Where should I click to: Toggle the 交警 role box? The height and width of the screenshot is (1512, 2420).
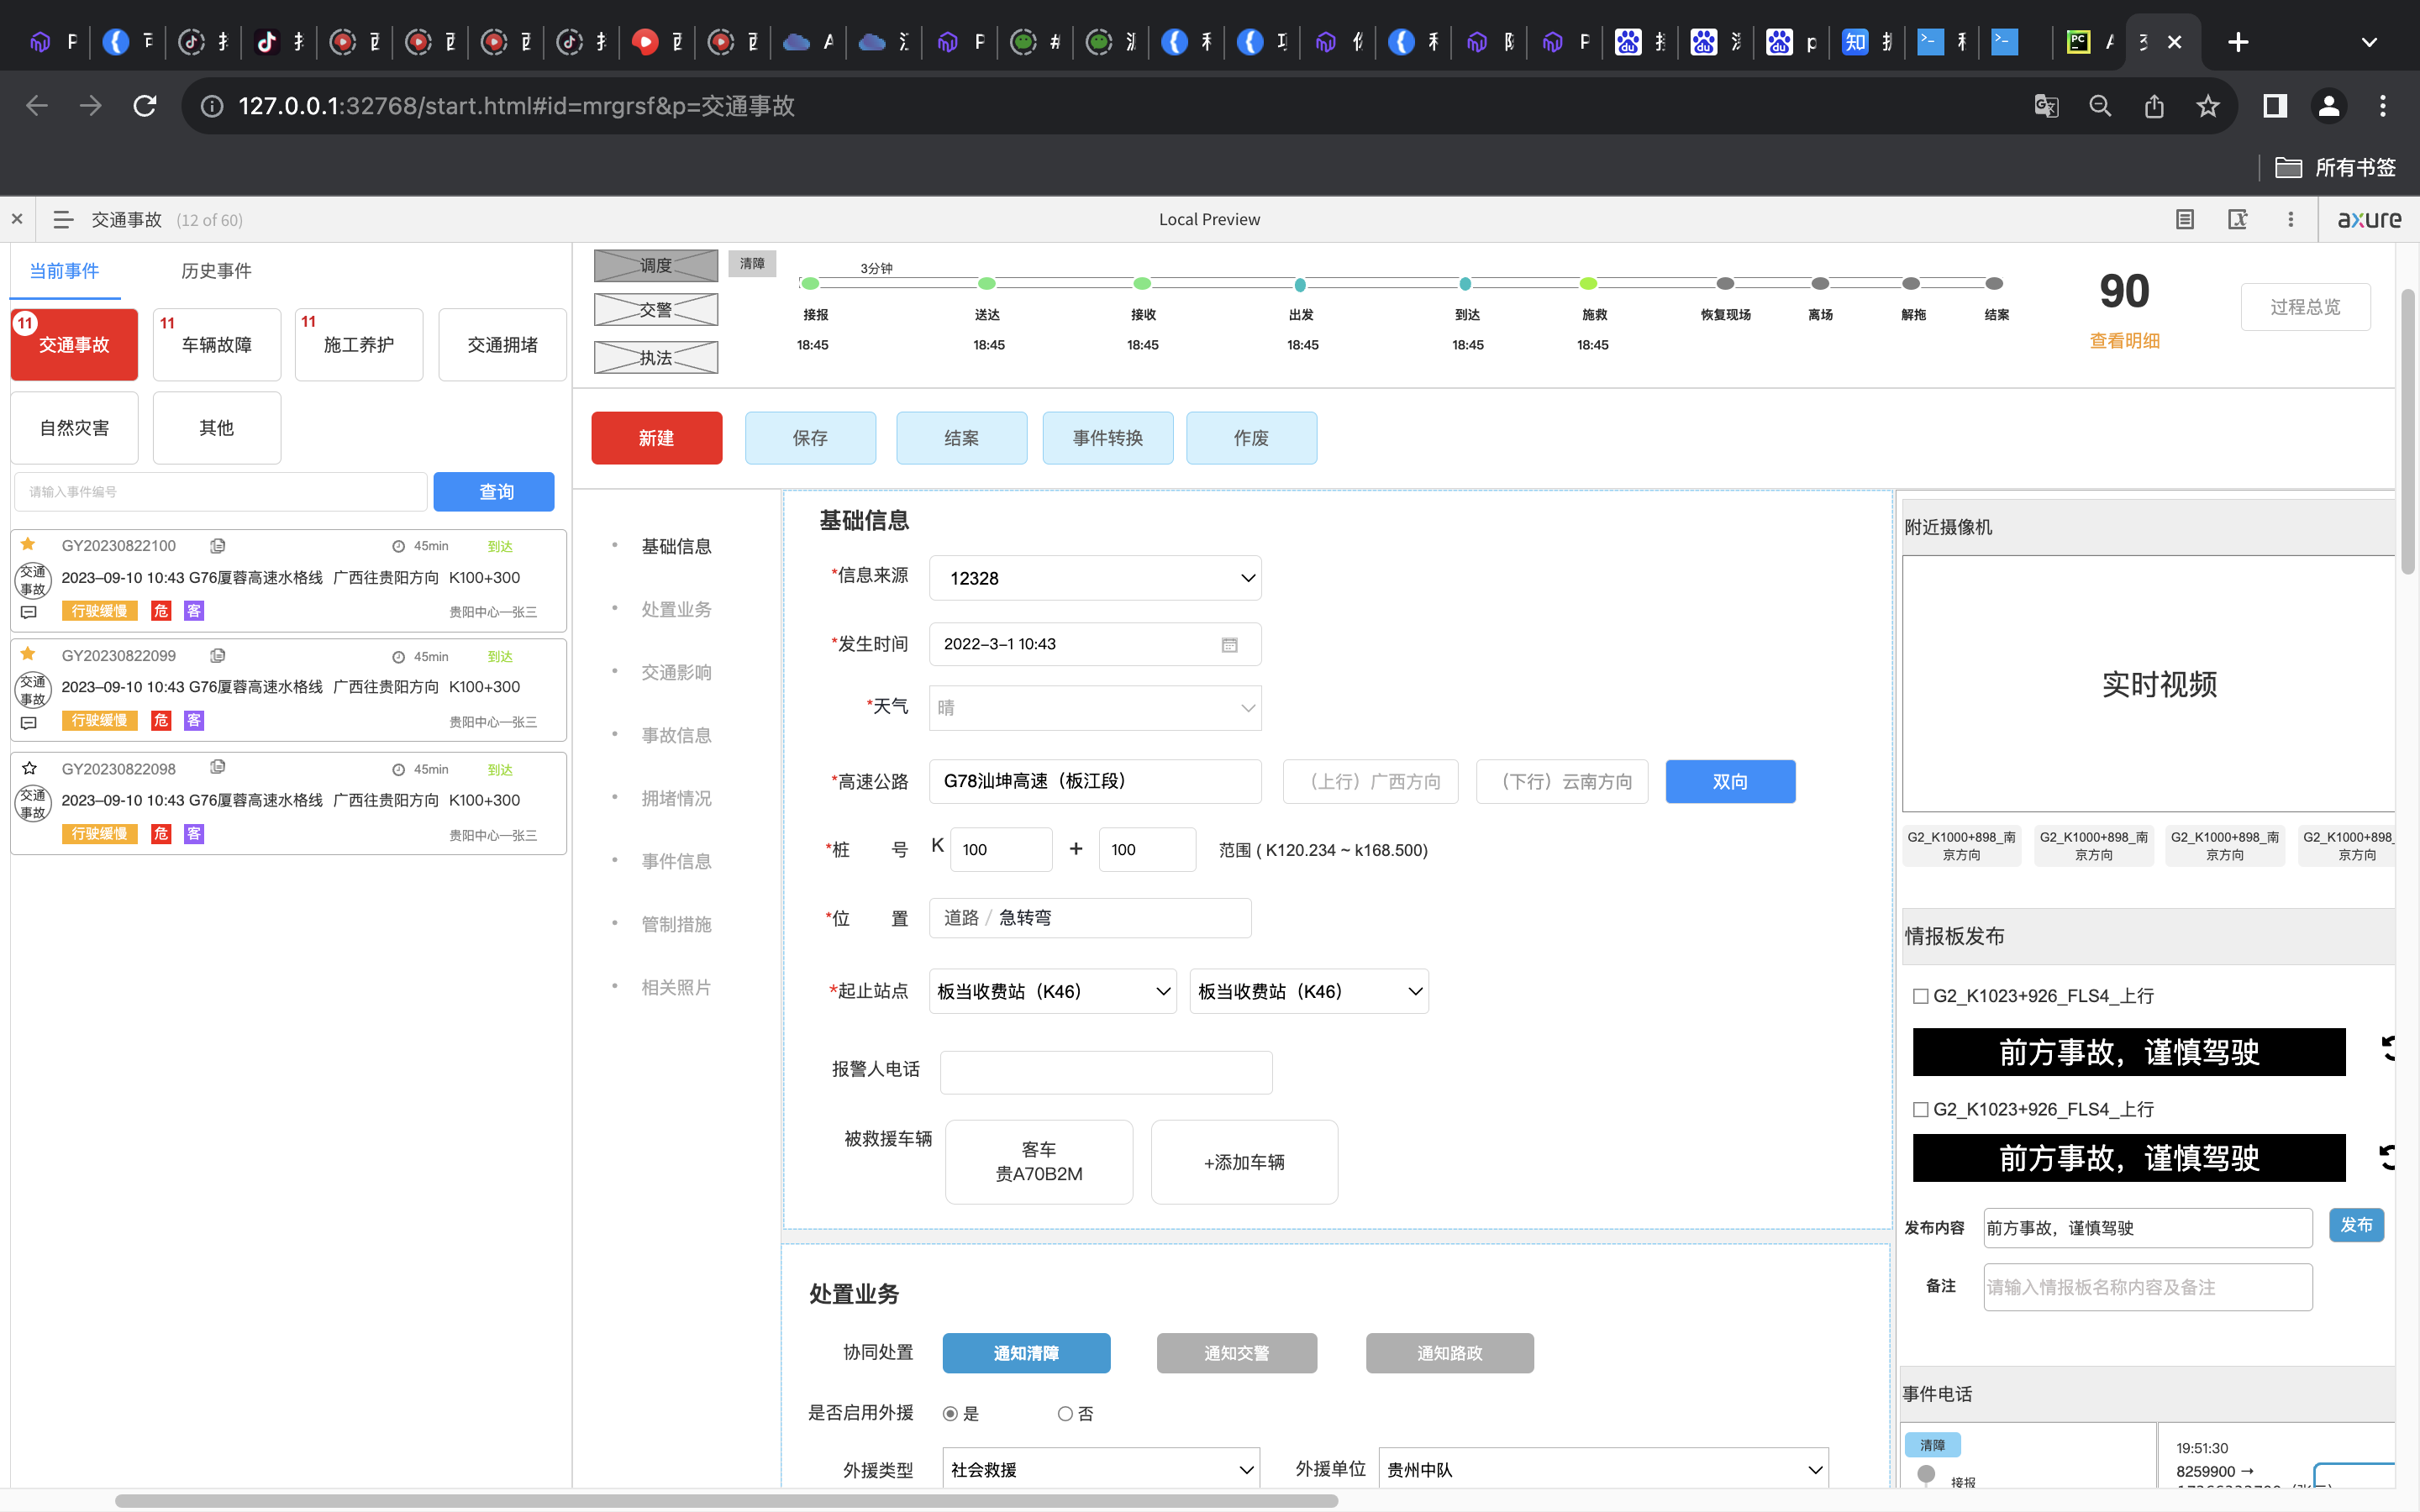(x=656, y=310)
